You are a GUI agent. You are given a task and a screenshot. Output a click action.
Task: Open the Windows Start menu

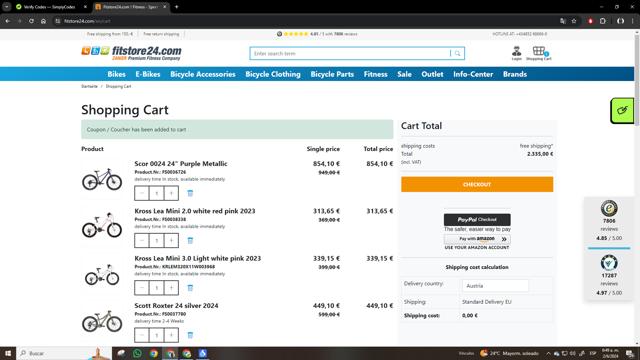point(8,353)
